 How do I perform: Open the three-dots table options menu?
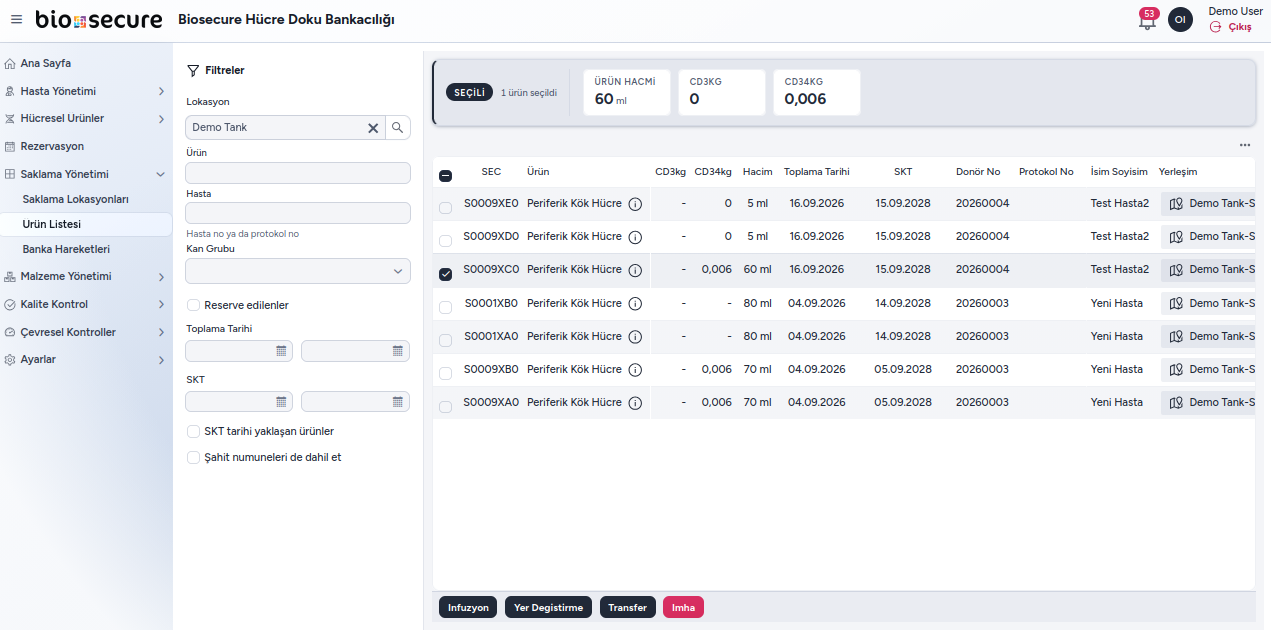tap(1245, 145)
